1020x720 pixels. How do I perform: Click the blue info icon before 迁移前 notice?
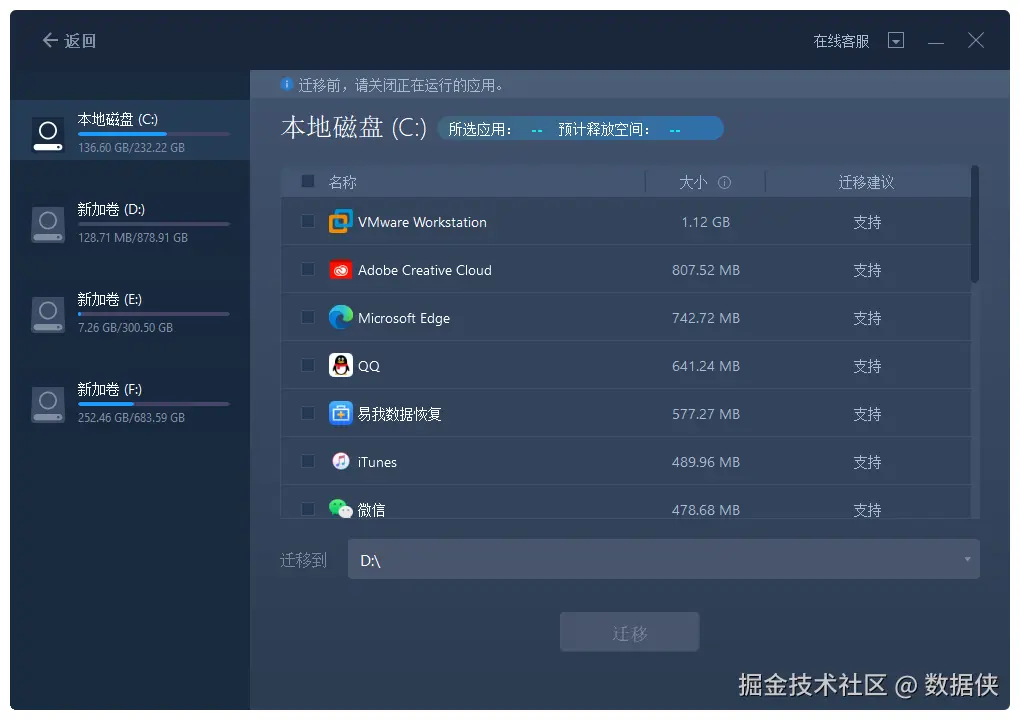(x=286, y=85)
